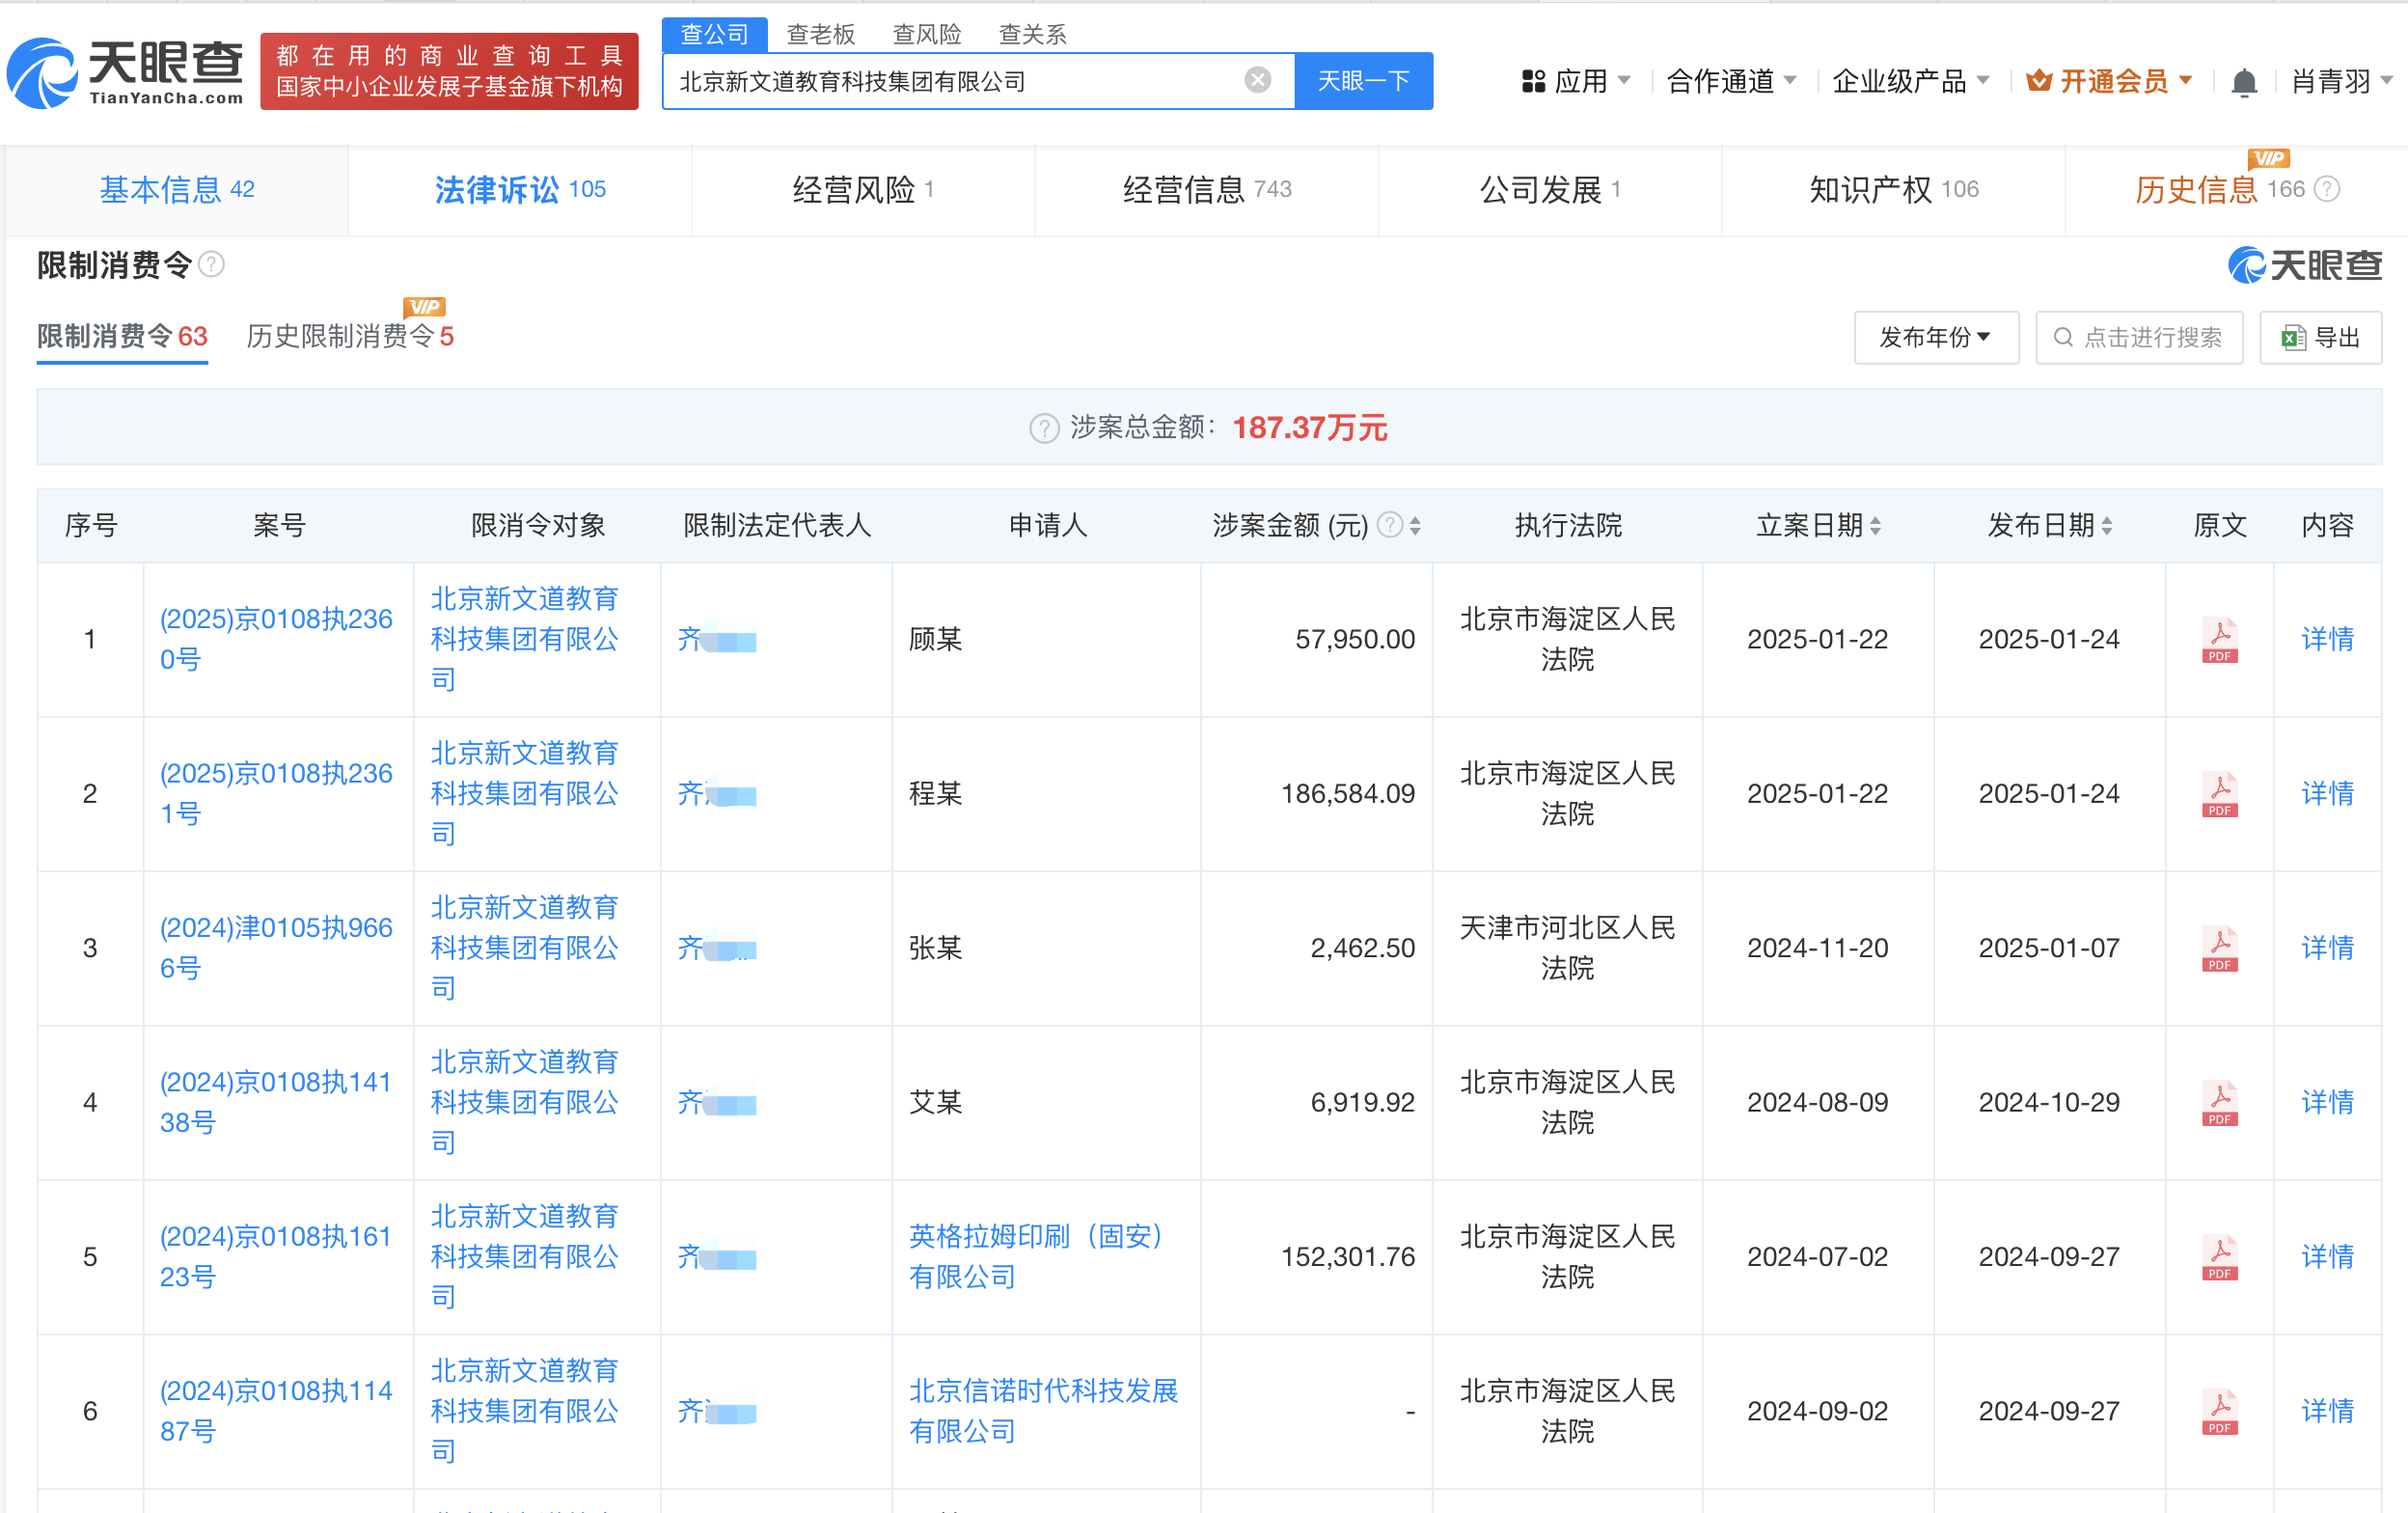This screenshot has width=2408, height=1513.
Task: Switch to 历史限制消费令 tab
Action: point(349,337)
